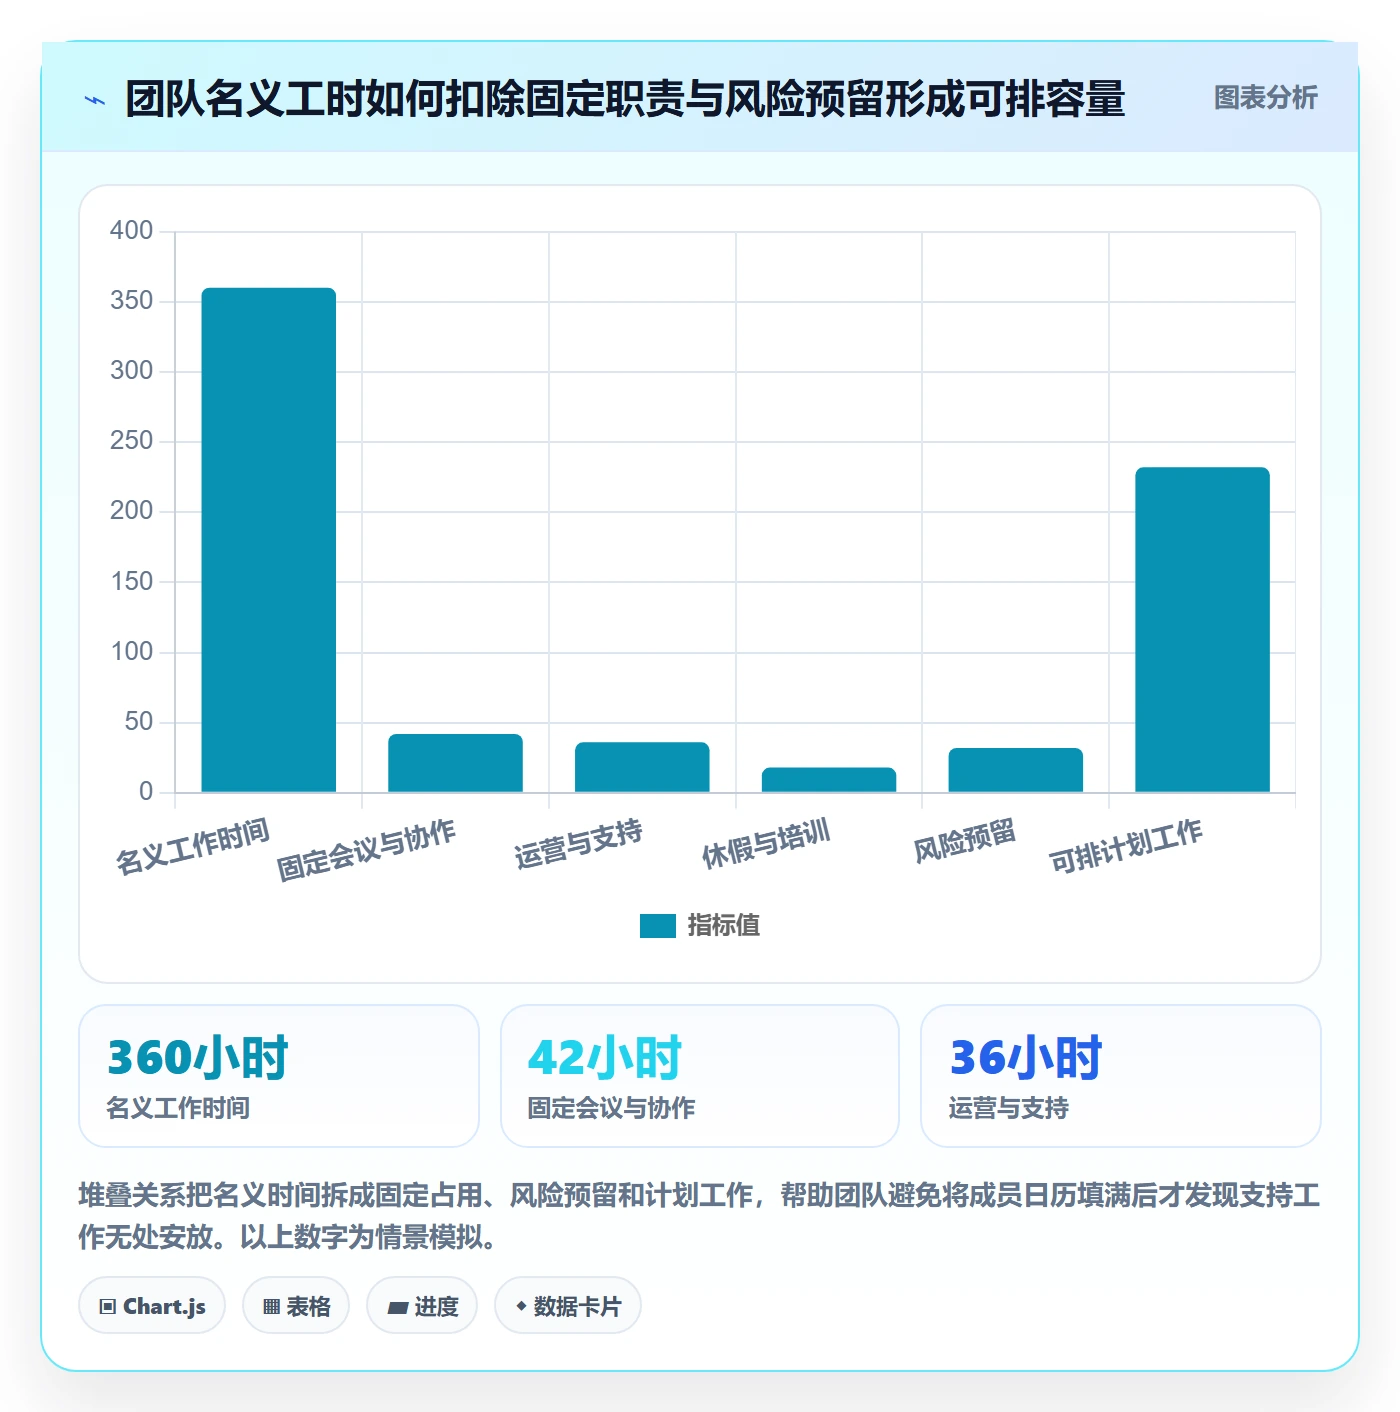Select the 休假与培训 bar
The width and height of the screenshot is (1400, 1412).
[829, 780]
